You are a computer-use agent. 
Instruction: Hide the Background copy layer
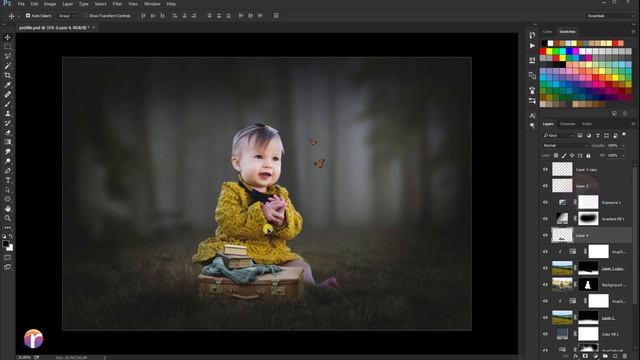click(x=545, y=284)
